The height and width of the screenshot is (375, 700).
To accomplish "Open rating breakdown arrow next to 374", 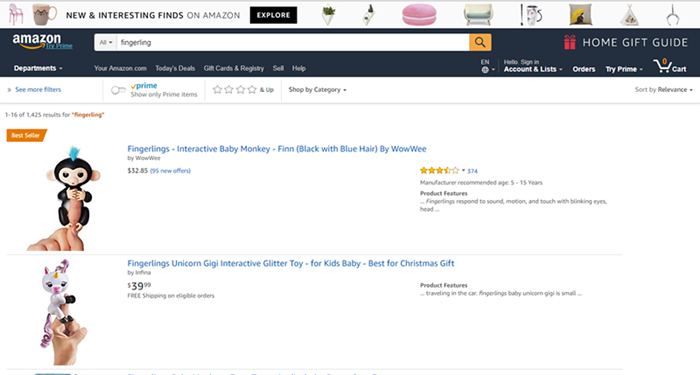I will [x=463, y=170].
